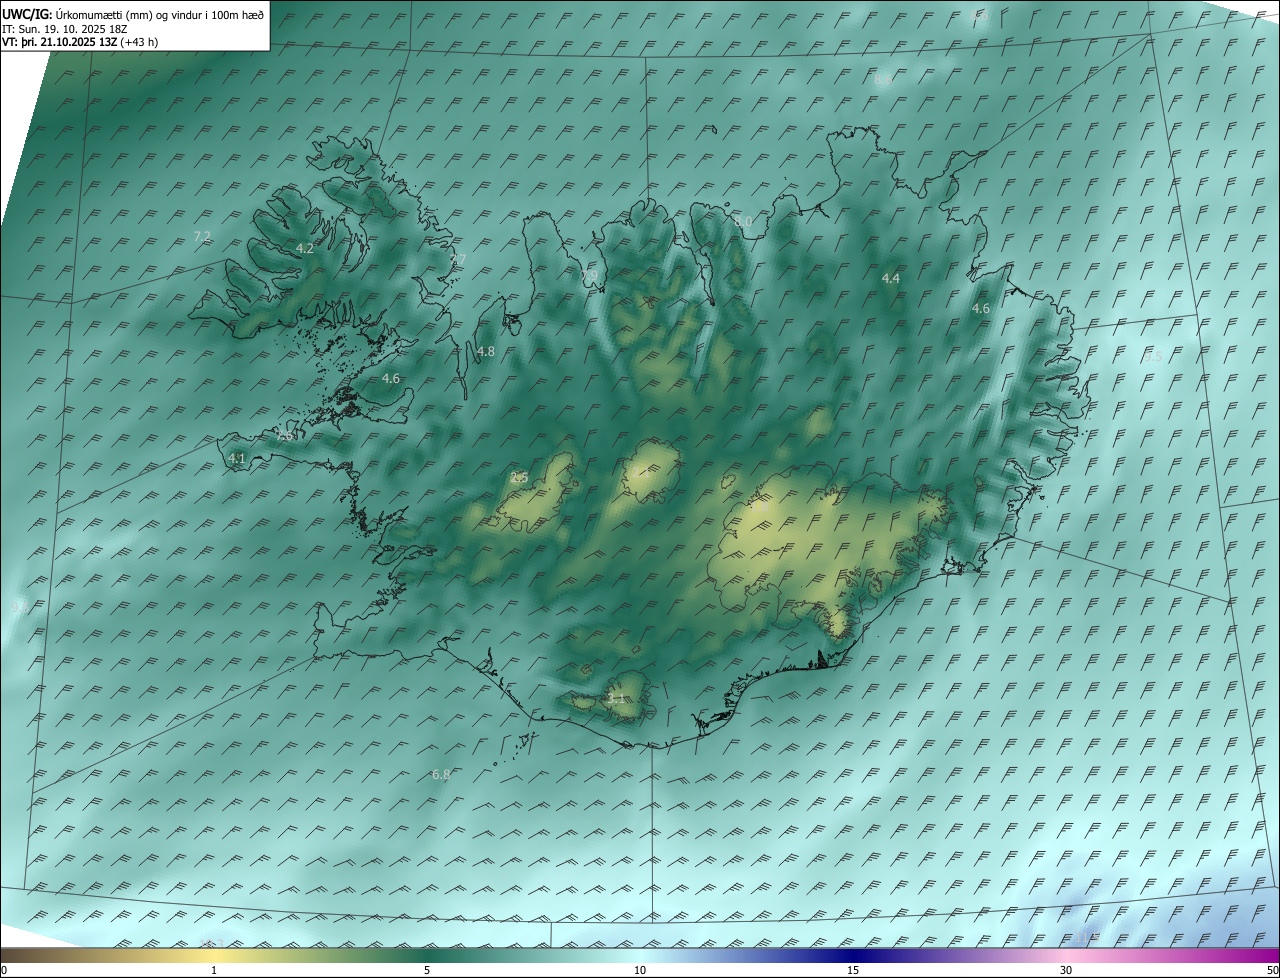Pick the yellow segment of the color scale
This screenshot has width=1280, height=978.
click(x=214, y=955)
